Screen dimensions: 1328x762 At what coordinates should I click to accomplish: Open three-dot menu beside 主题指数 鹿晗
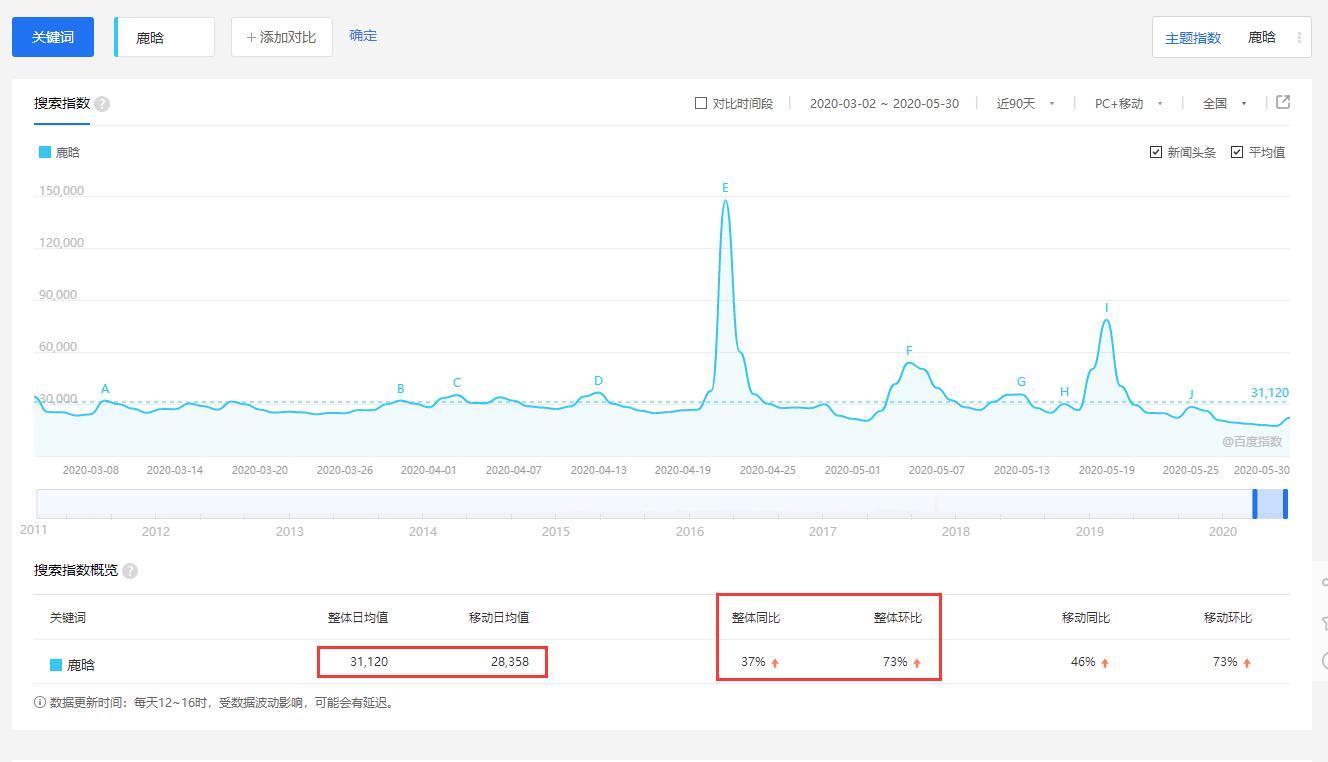[1299, 38]
